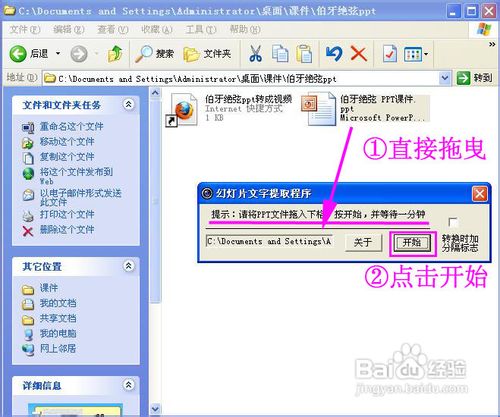Viewport: 500px width, 417px height.
Task: Click 打印这个文件 task link
Action: pos(67,214)
